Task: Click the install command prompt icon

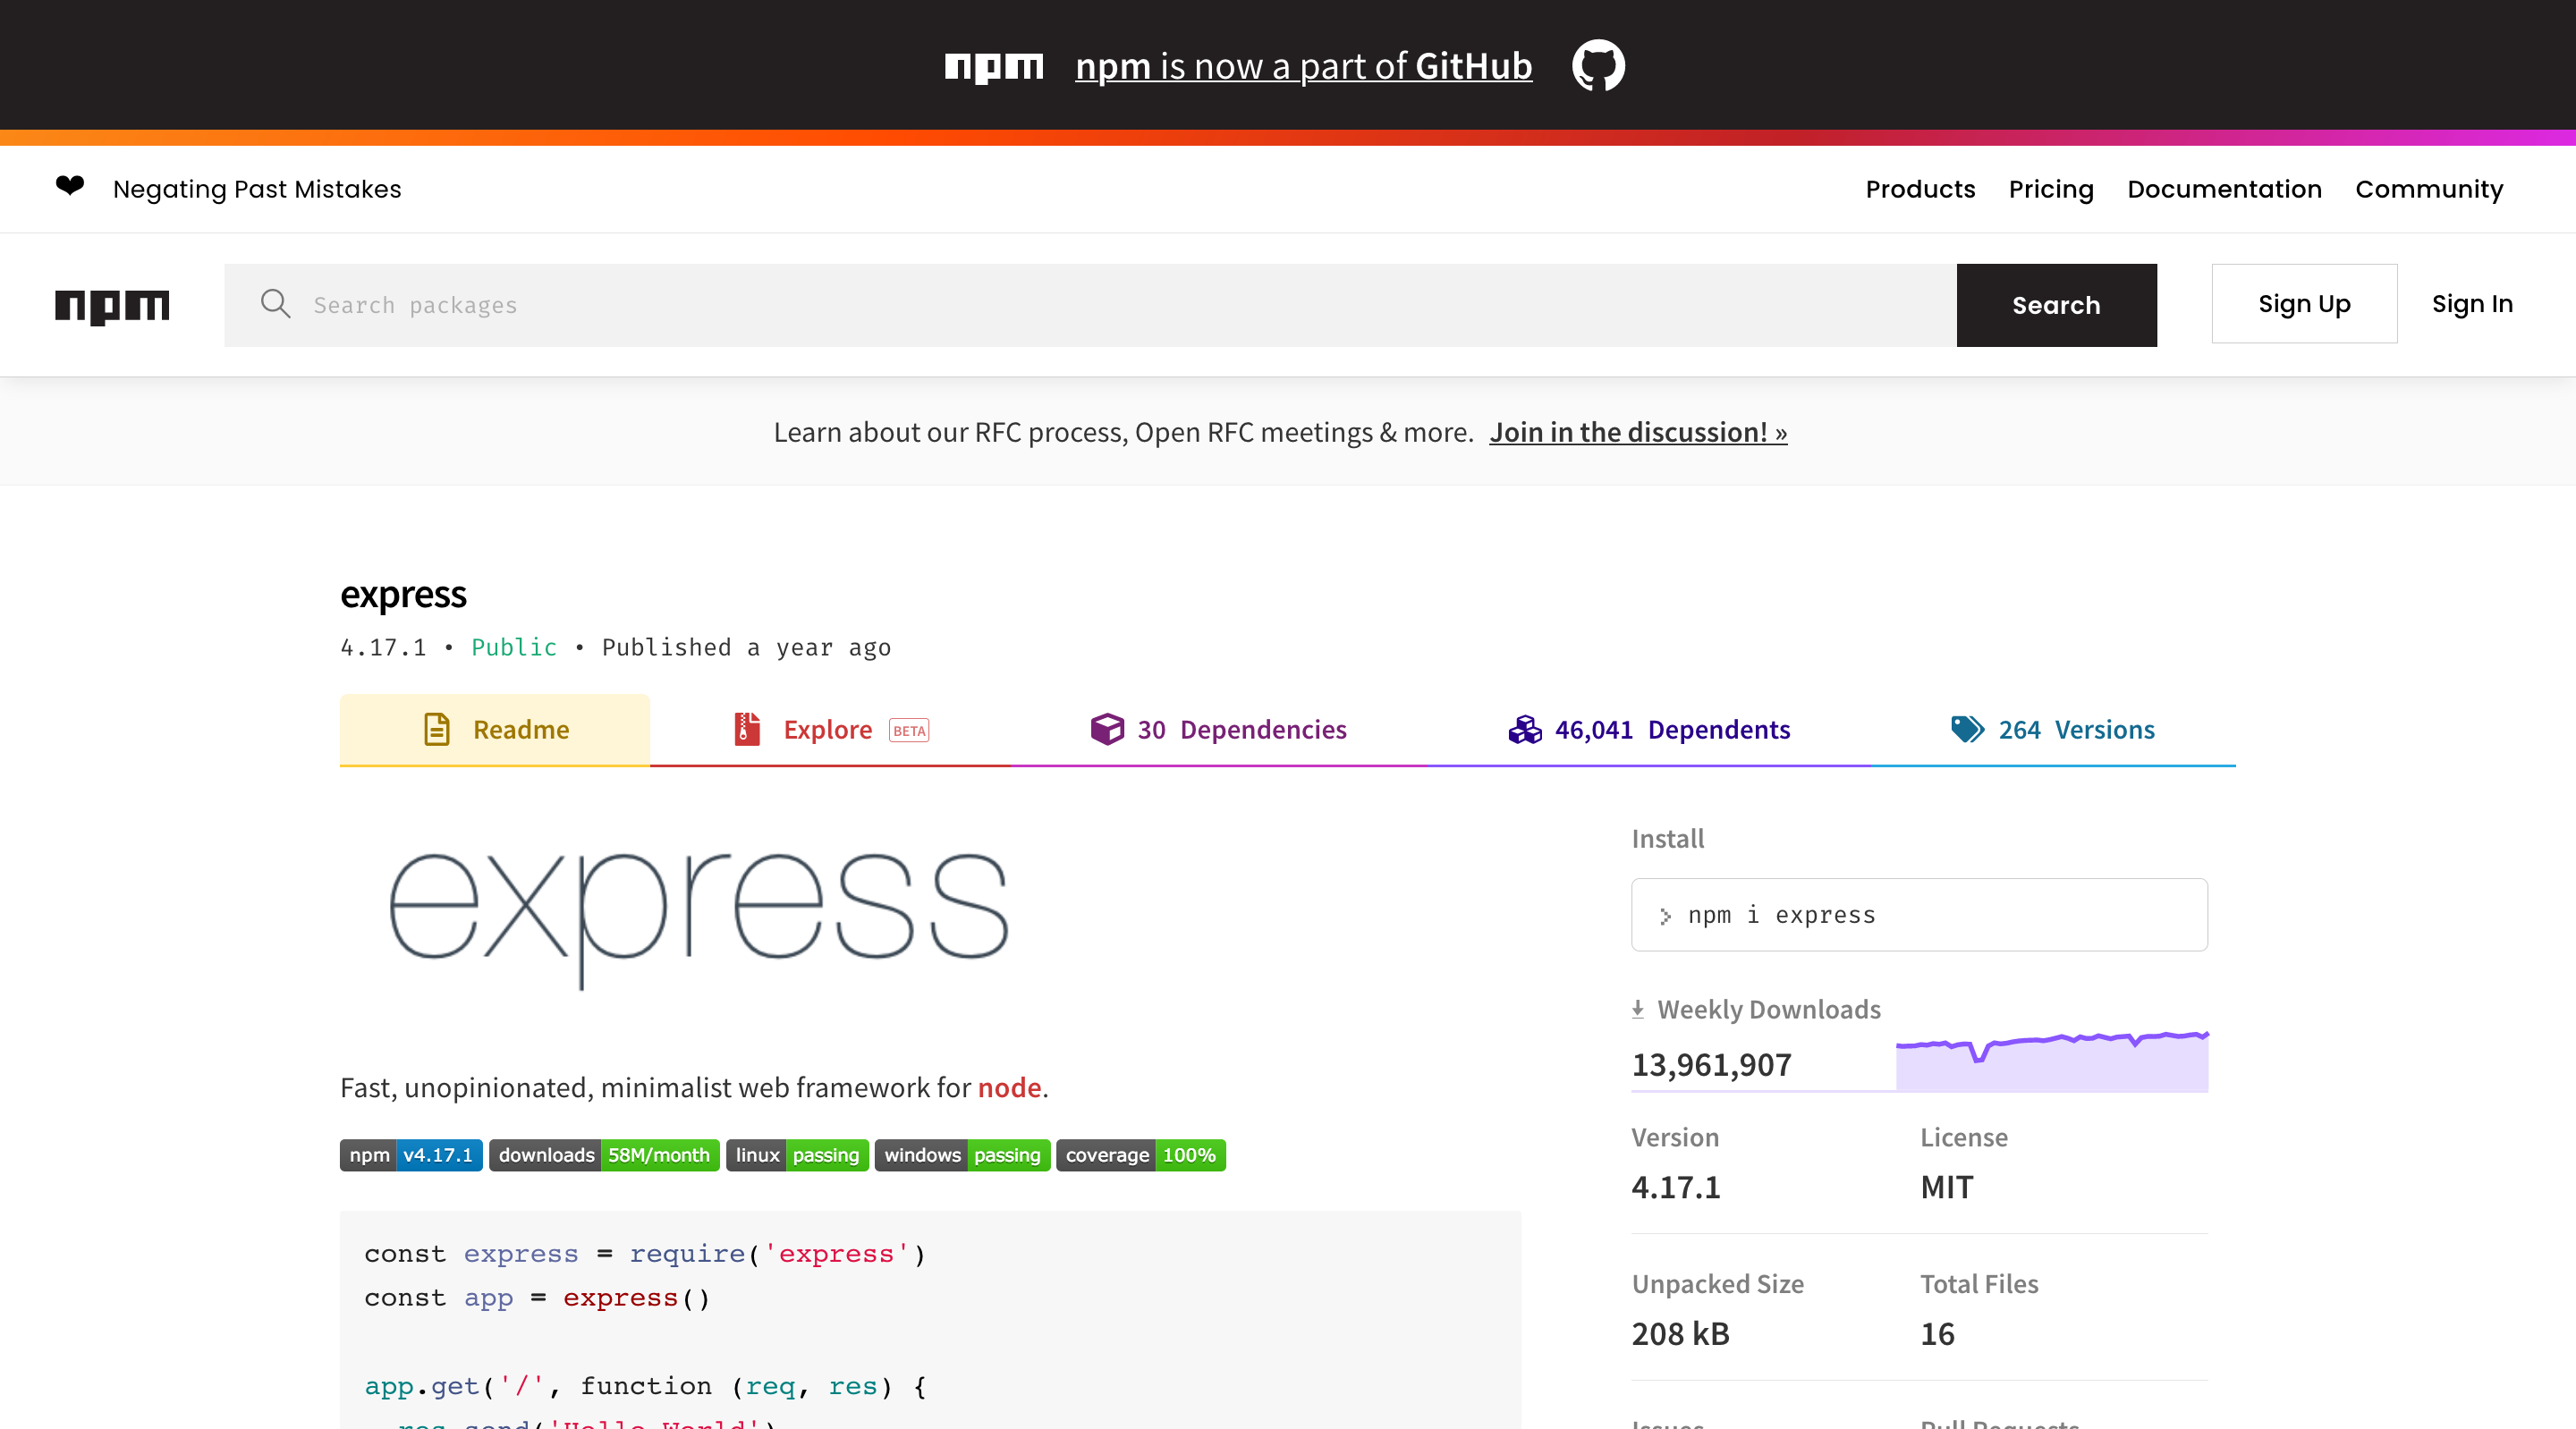Action: point(1665,916)
